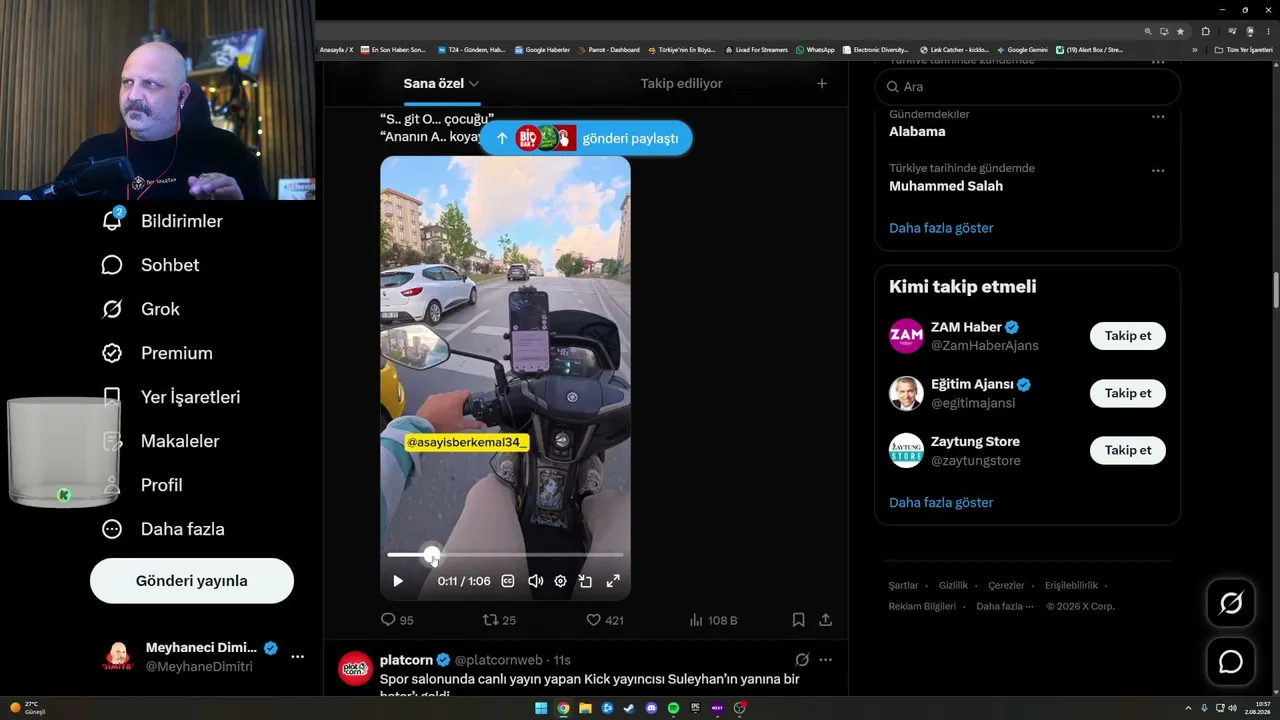Screen dimensions: 1280x720
Task: Open the Google Gemini bookmark
Action: [x=1022, y=50]
